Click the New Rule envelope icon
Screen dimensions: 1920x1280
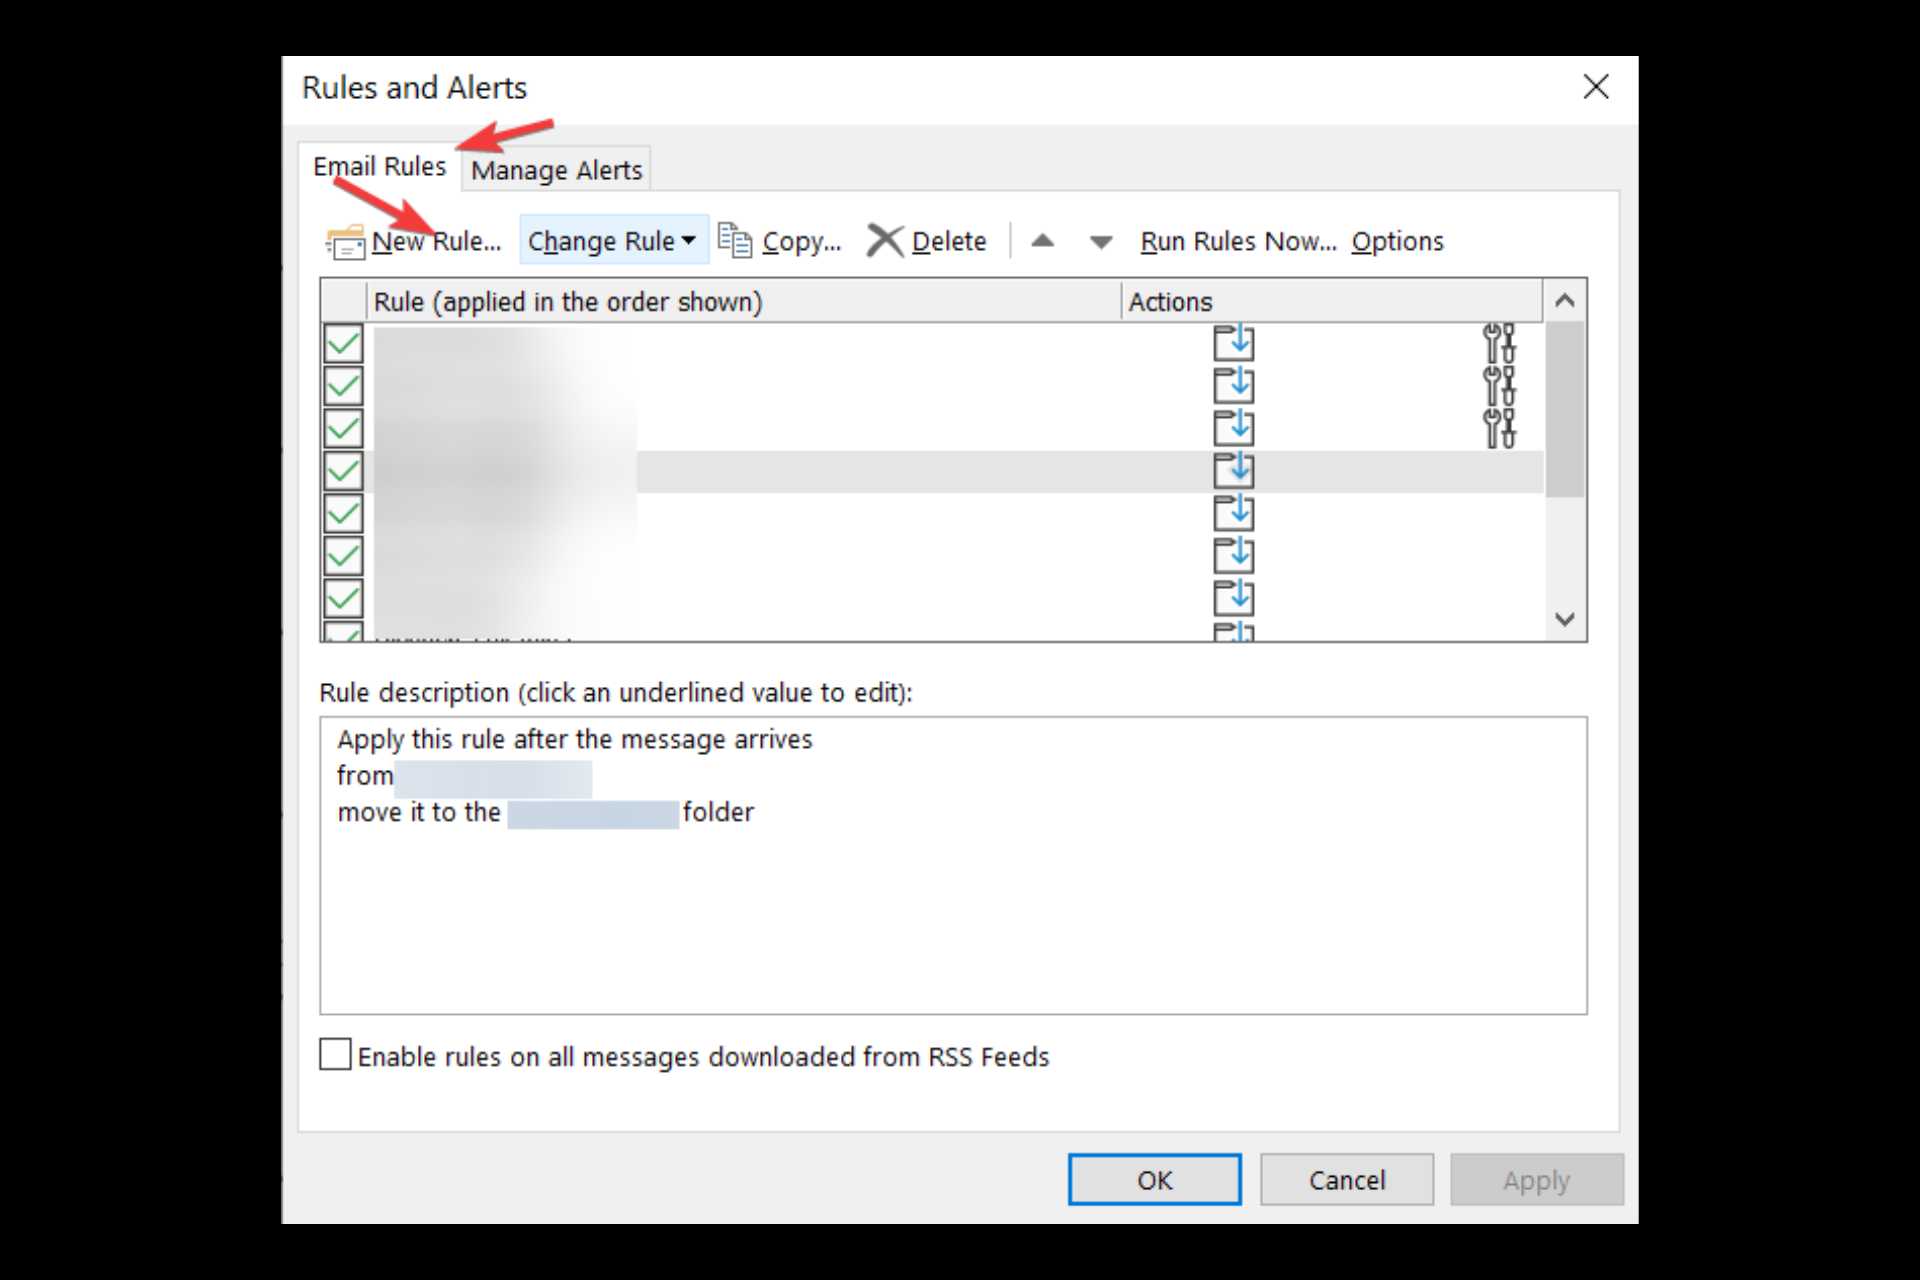pos(346,242)
